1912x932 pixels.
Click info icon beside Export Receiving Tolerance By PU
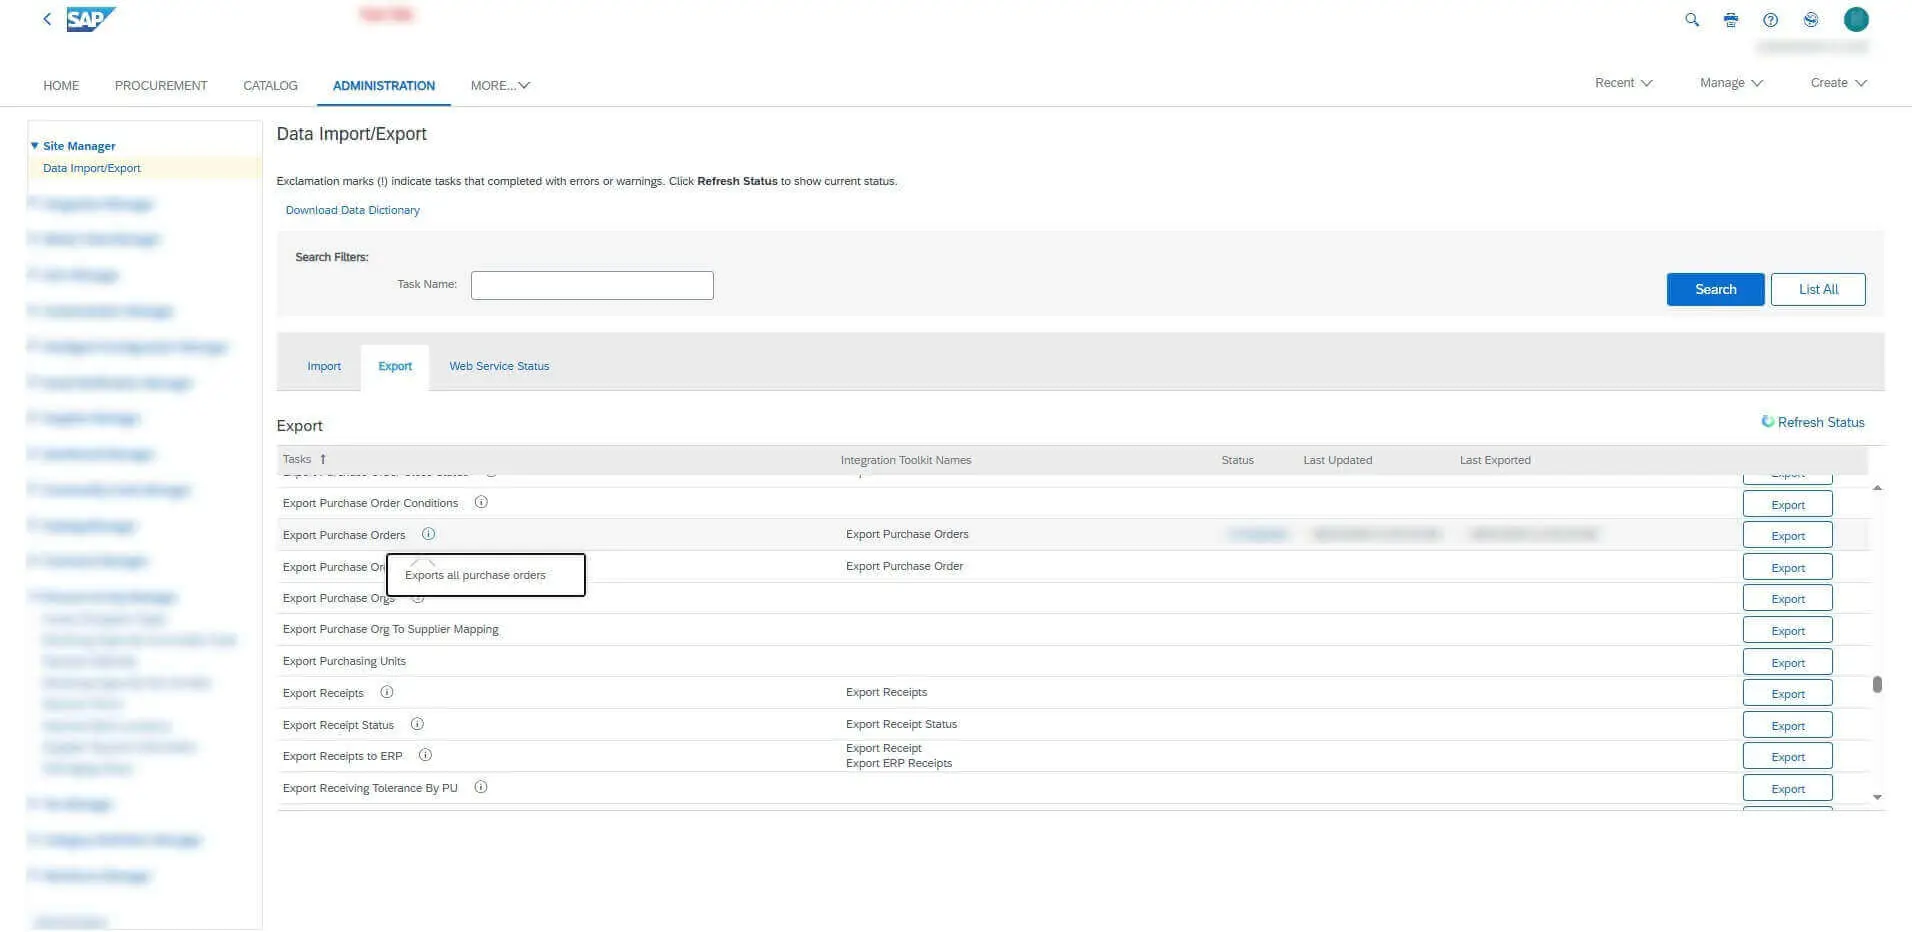point(481,787)
